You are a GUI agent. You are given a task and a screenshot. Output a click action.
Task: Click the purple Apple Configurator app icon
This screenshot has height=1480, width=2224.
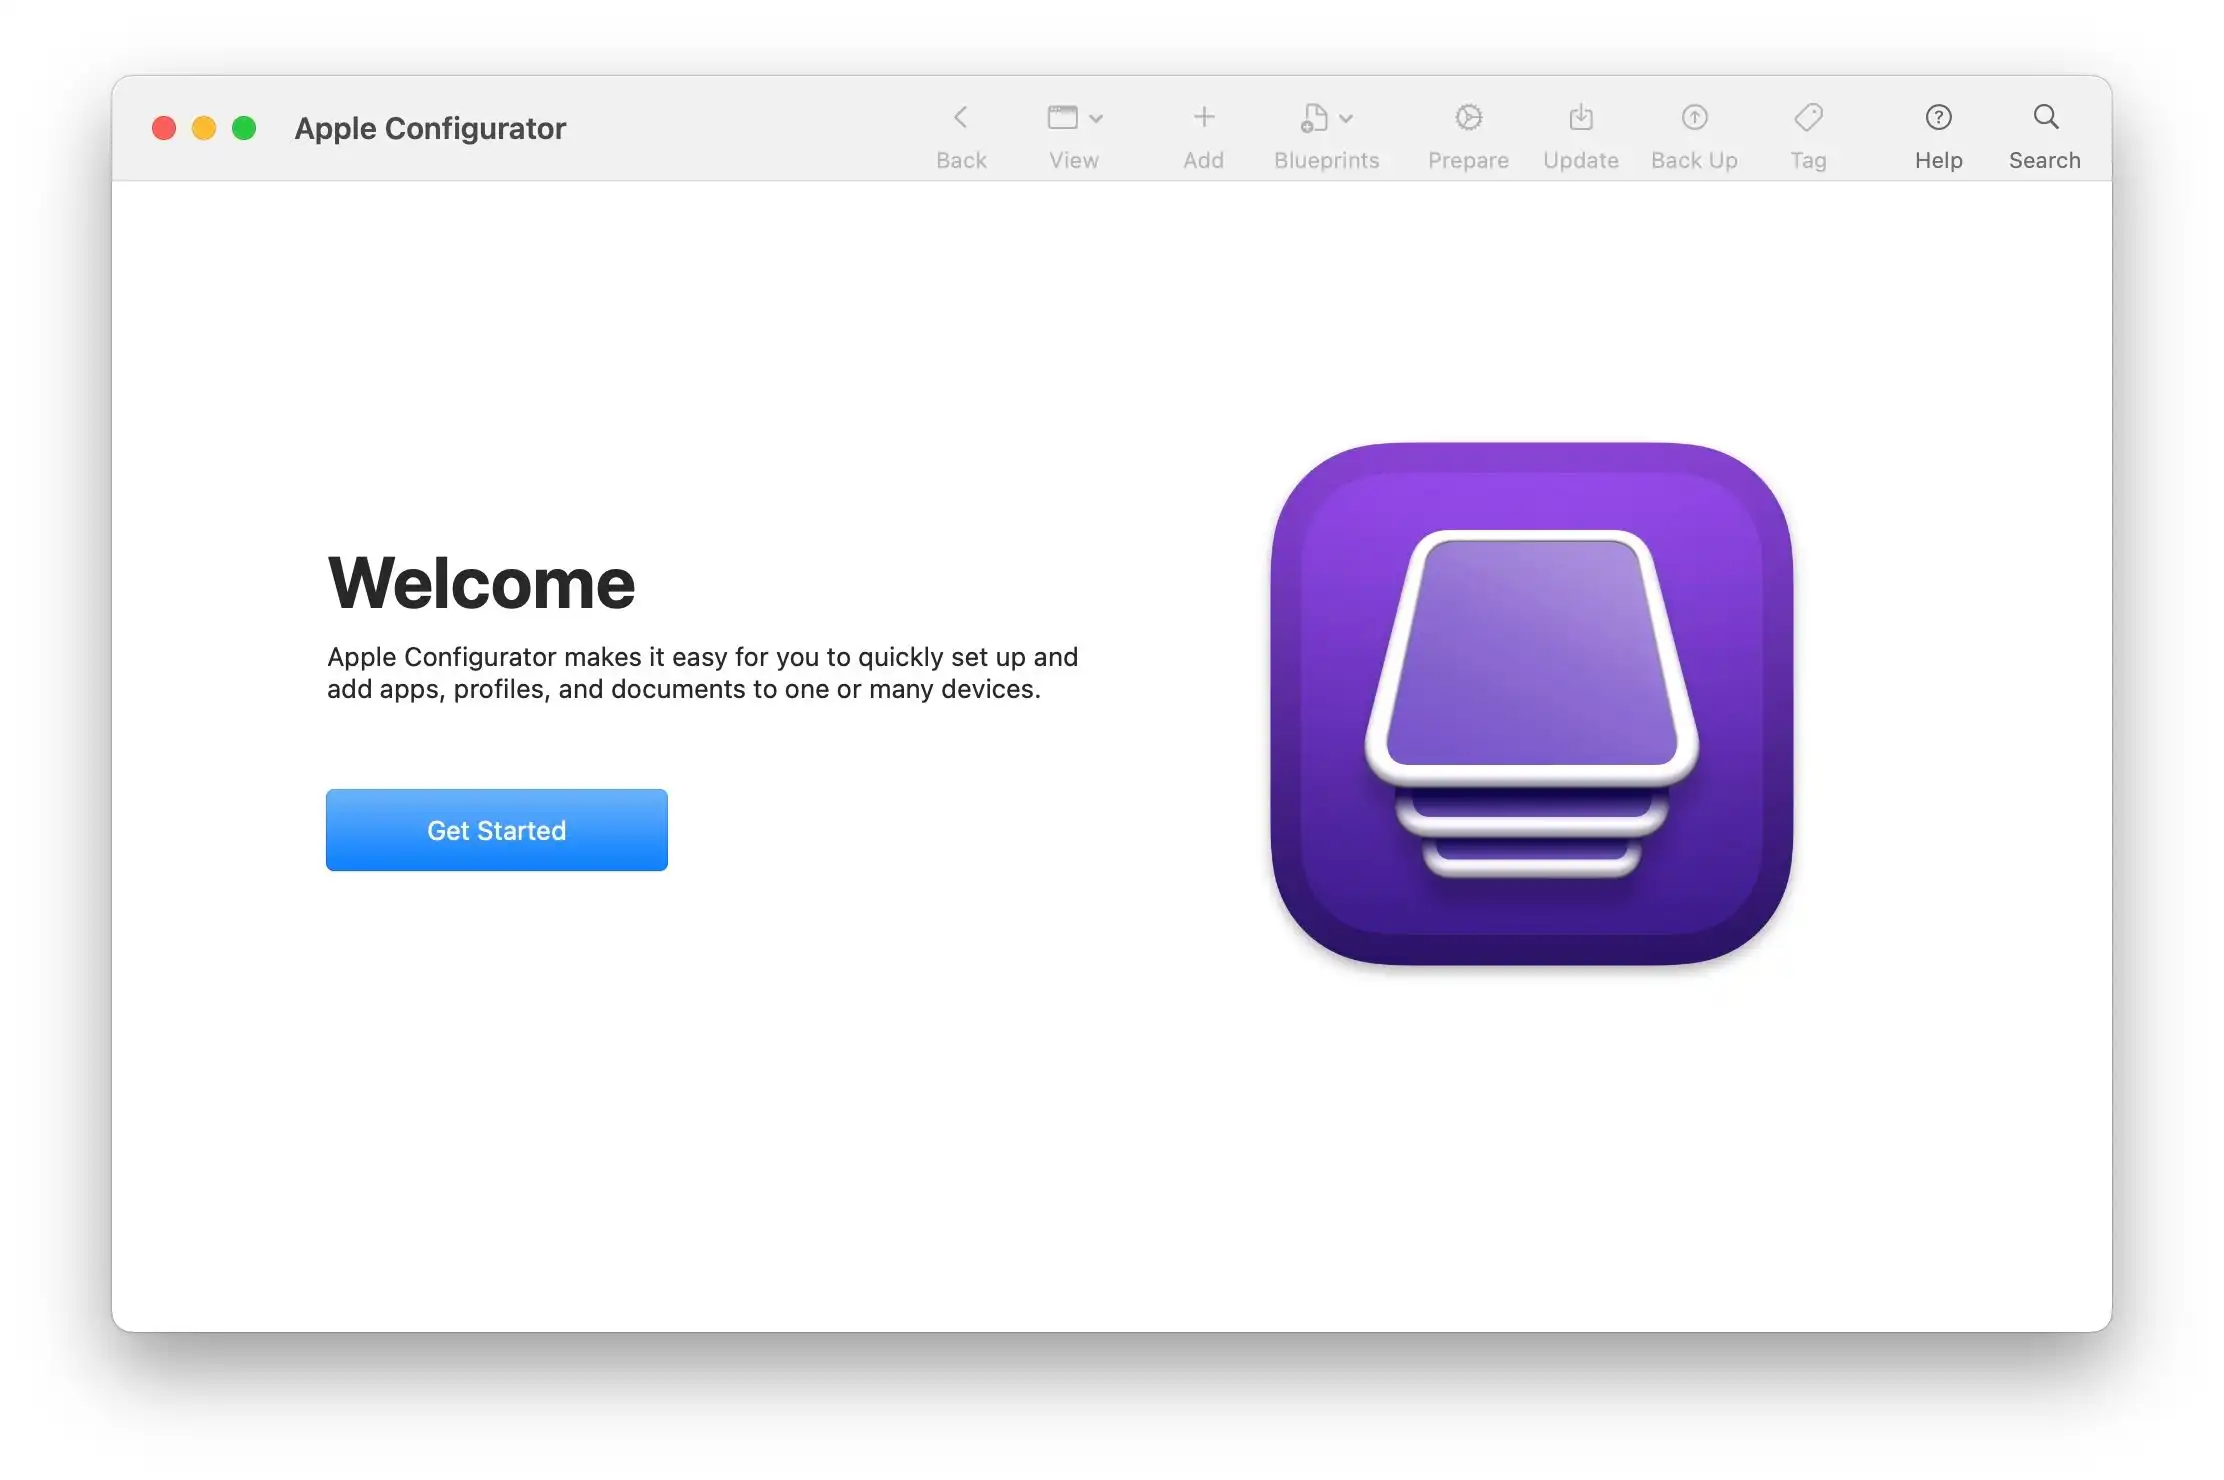(1531, 704)
